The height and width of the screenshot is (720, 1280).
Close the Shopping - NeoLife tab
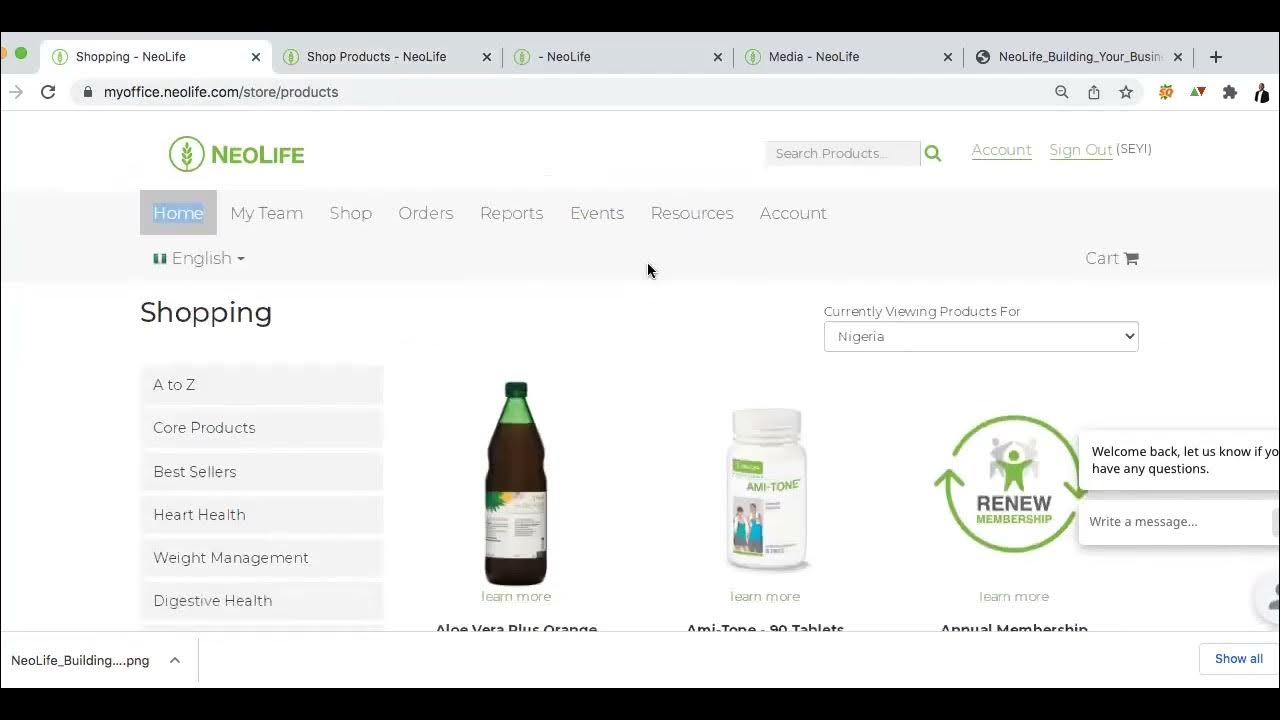[256, 57]
